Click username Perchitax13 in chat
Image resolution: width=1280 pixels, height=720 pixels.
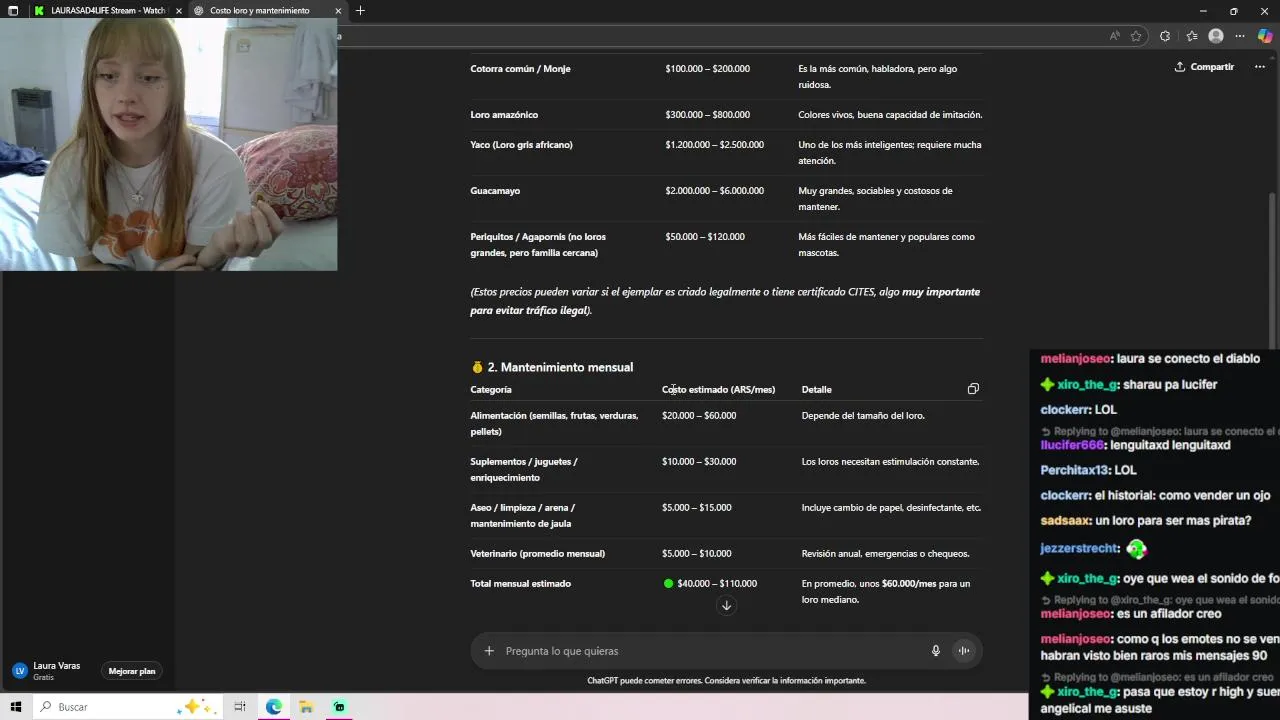[1074, 470]
